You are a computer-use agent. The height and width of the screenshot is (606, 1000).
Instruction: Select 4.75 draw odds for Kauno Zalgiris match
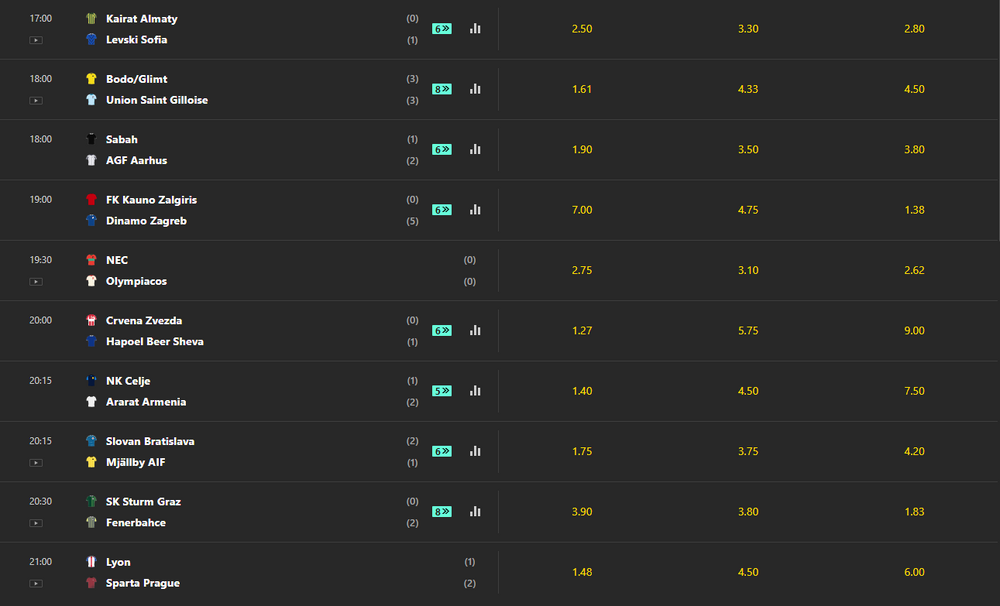click(x=748, y=210)
